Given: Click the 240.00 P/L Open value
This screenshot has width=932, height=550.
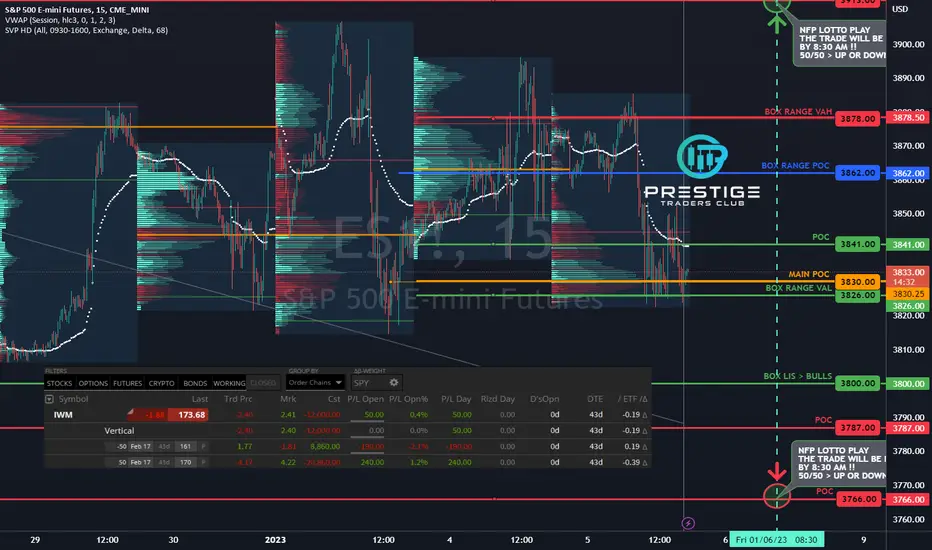Looking at the screenshot, I should 372,462.
